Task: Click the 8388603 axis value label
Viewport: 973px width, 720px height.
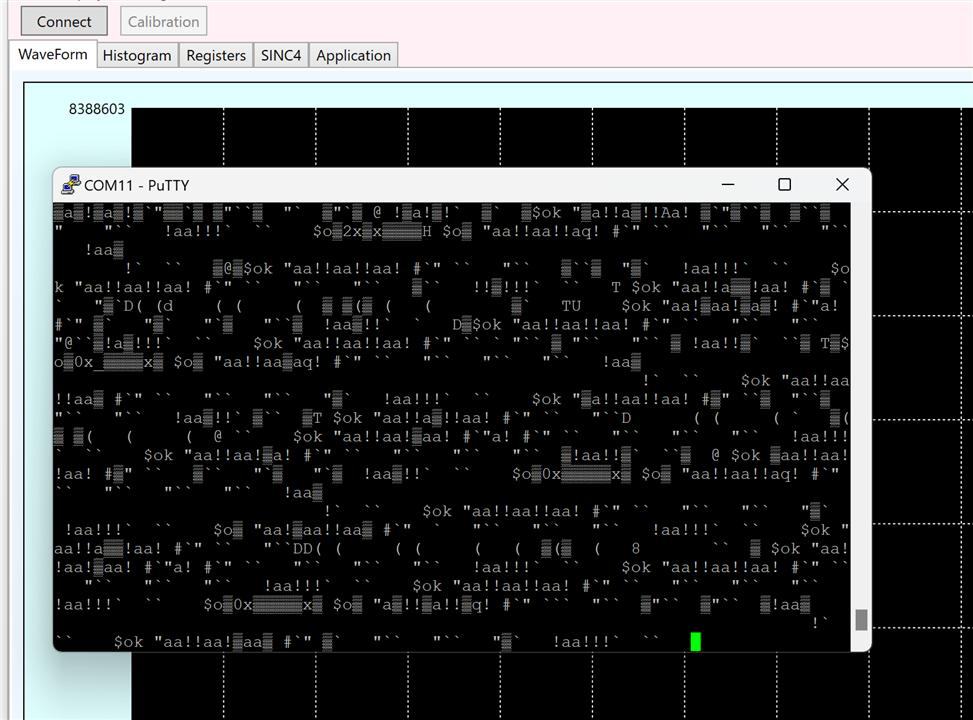Action: 97,109
